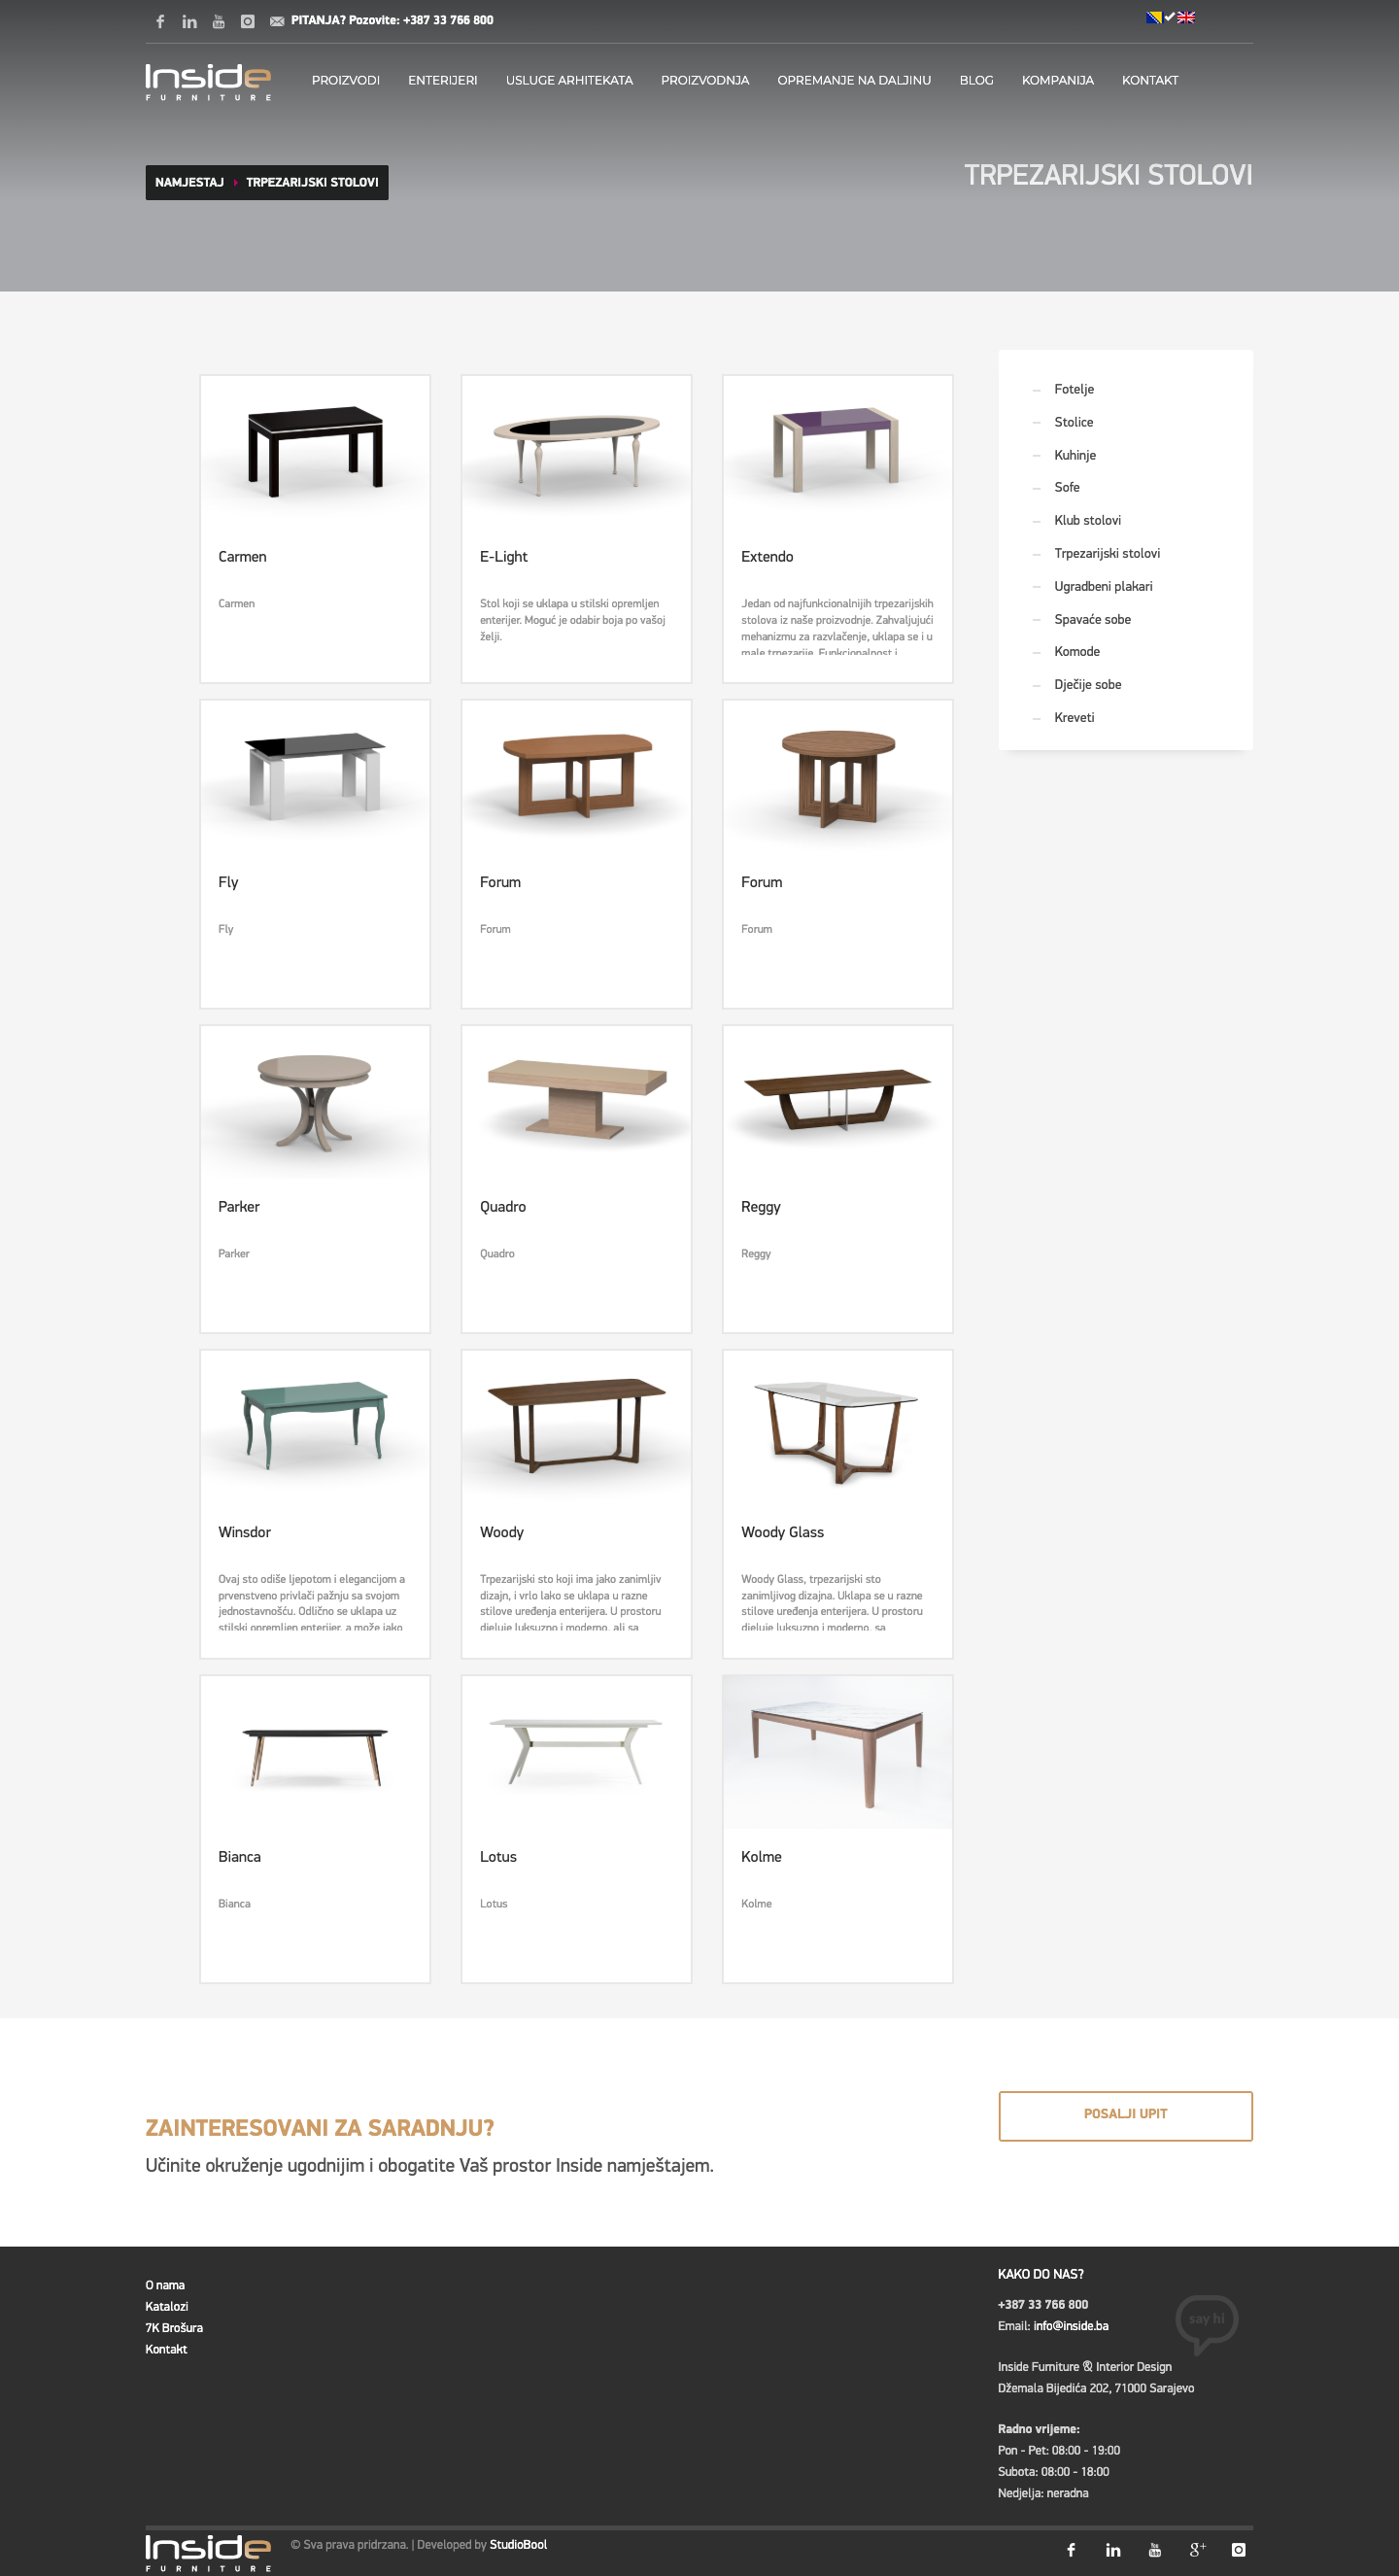Open the Google Plus icon in the footer
Image resolution: width=1399 pixels, height=2576 pixels.
pos(1197,2549)
